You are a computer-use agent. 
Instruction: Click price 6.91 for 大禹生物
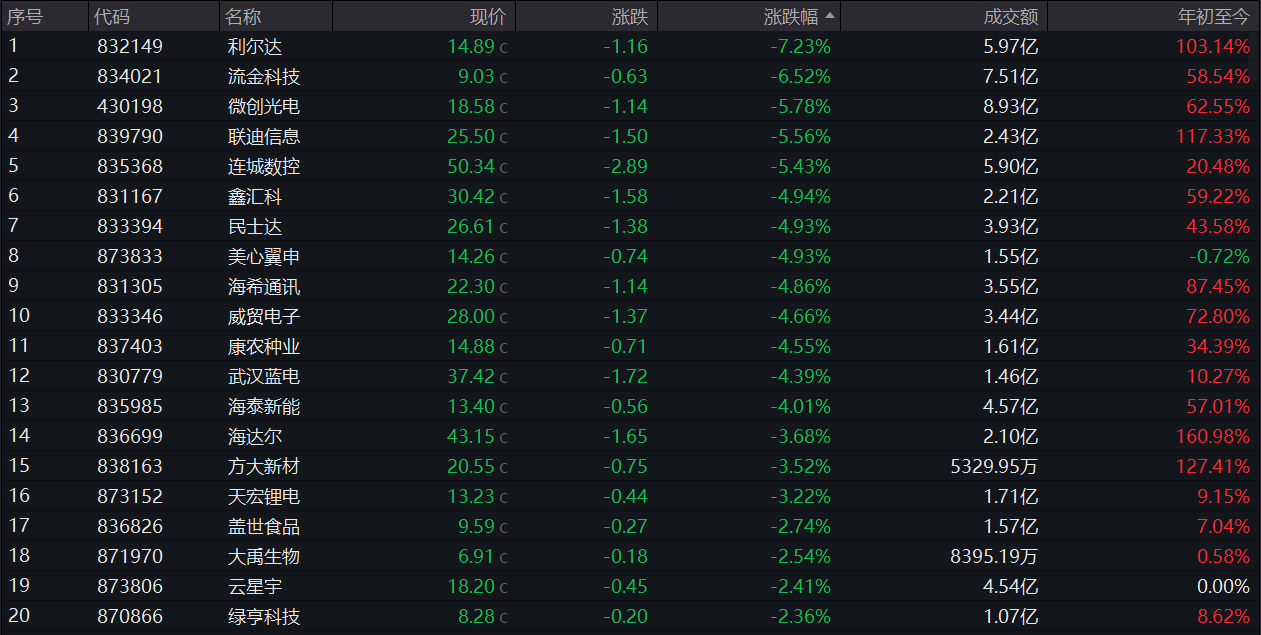click(x=476, y=556)
